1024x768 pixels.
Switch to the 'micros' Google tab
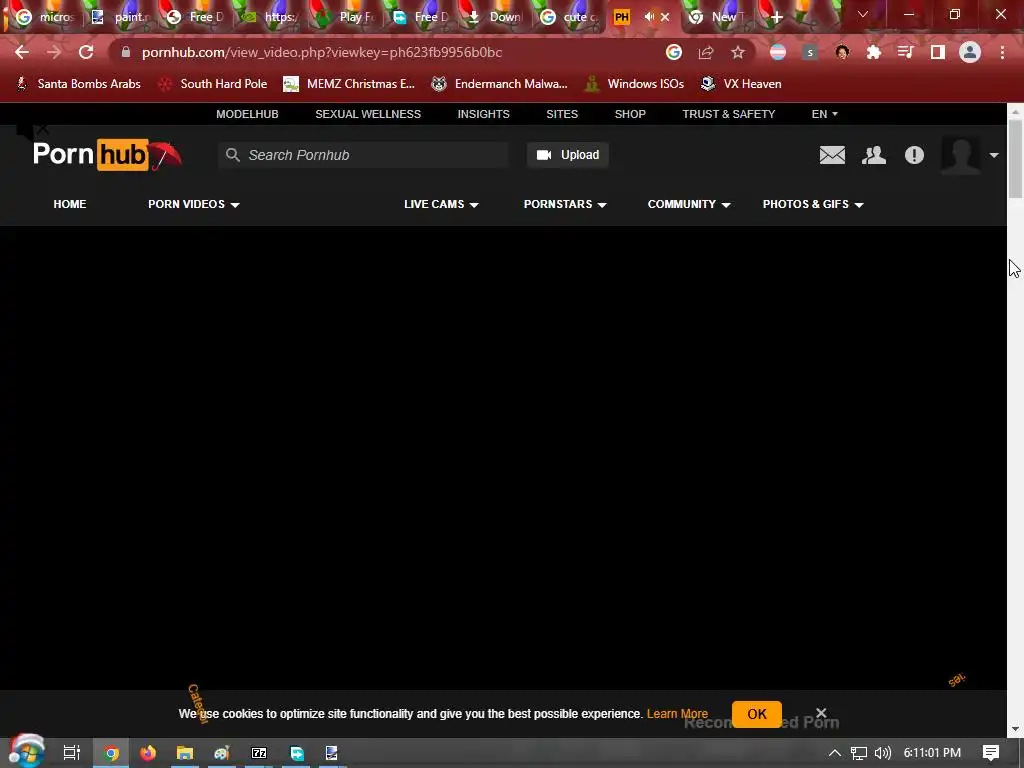45,17
